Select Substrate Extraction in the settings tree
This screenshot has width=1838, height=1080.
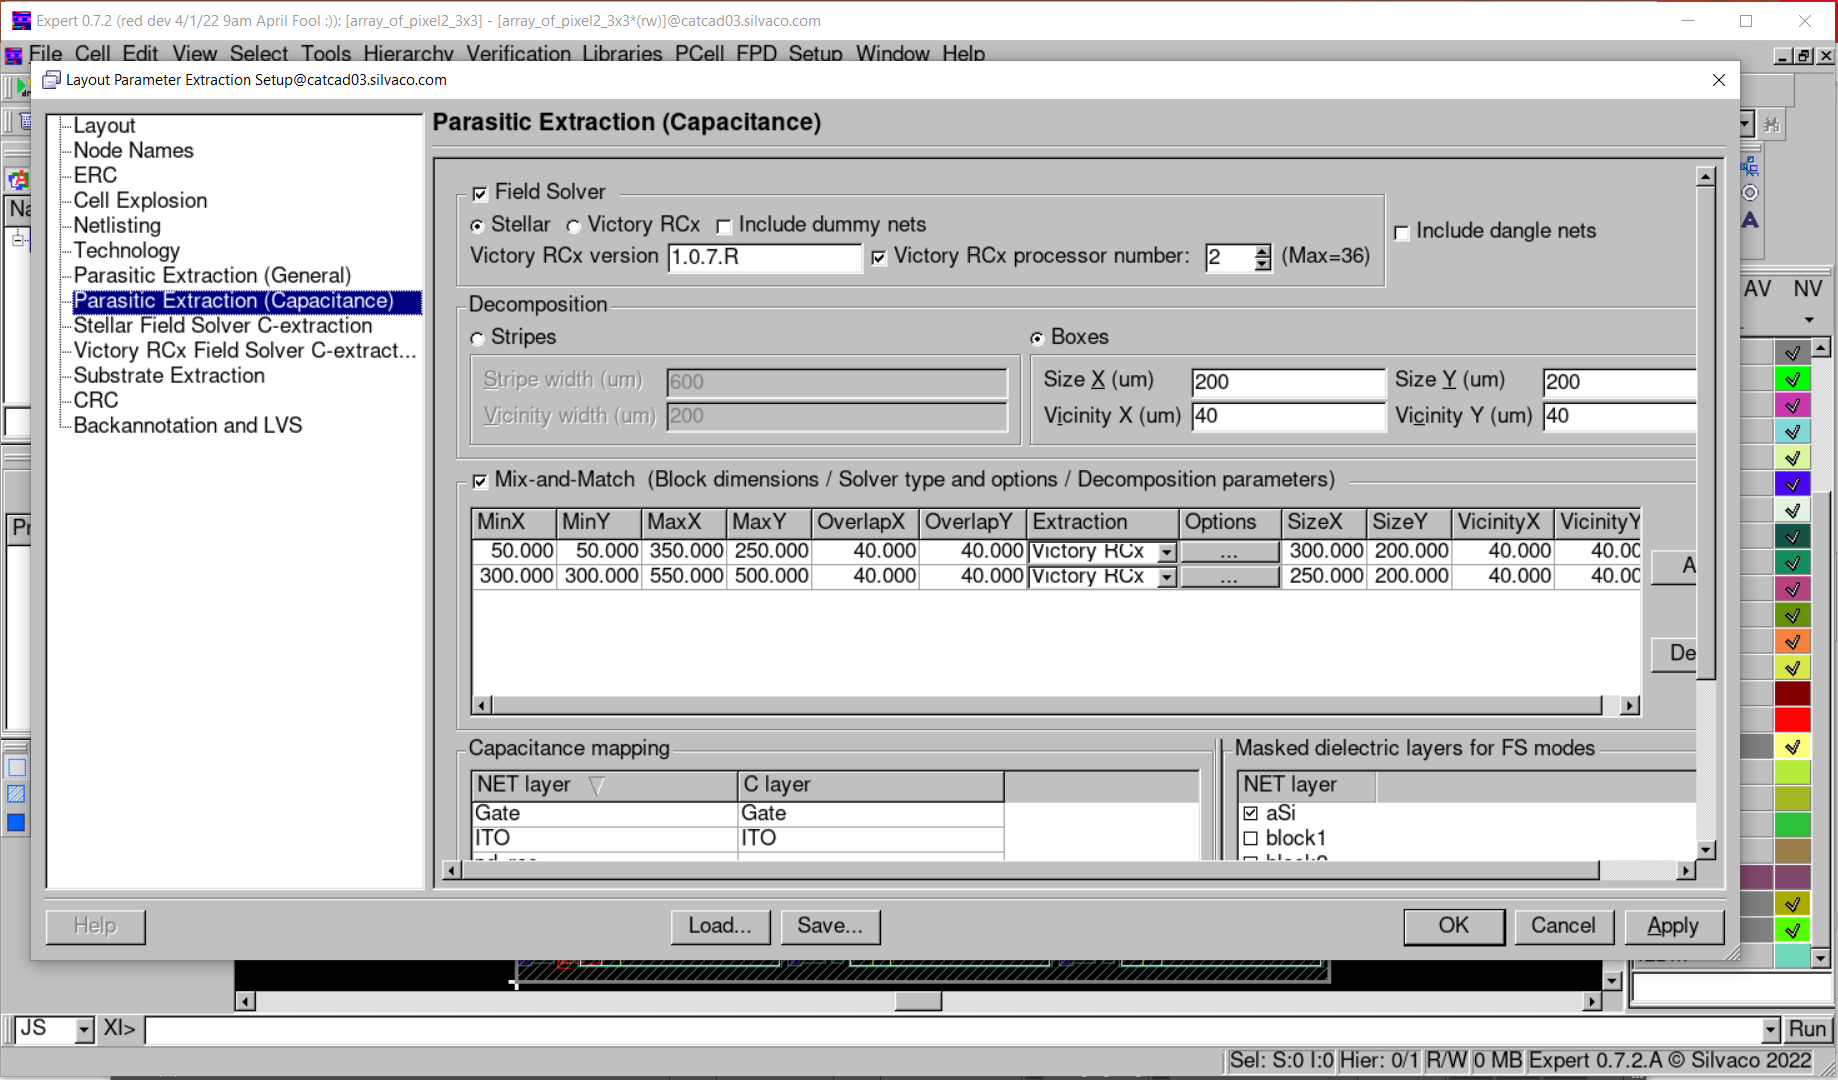169,376
